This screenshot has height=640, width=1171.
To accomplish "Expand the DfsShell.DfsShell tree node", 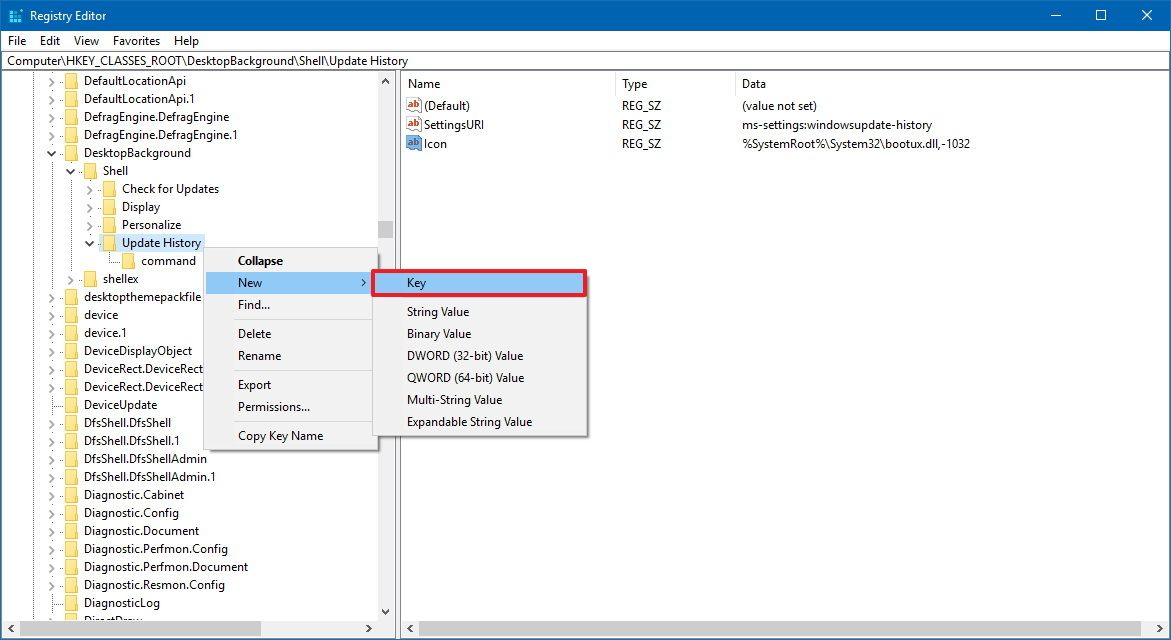I will pyautogui.click(x=51, y=422).
